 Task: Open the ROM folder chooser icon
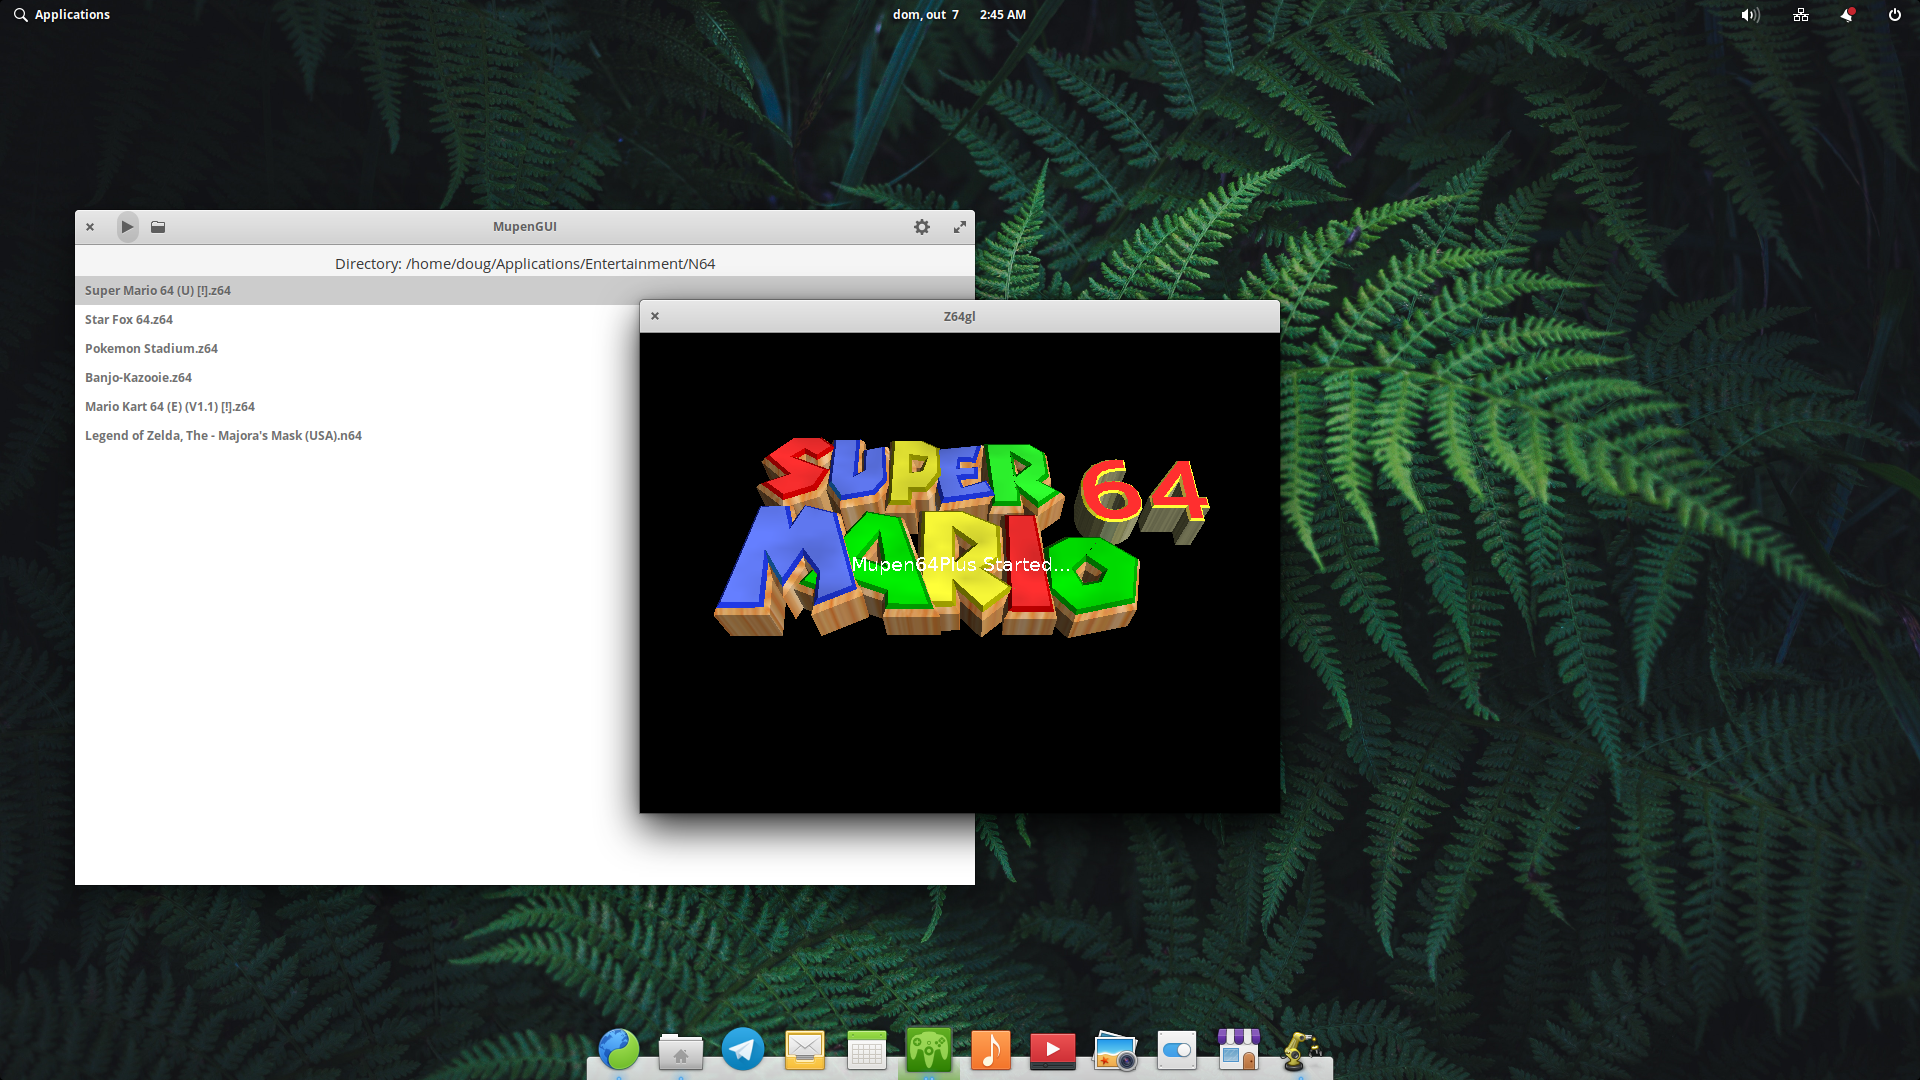[x=158, y=227]
